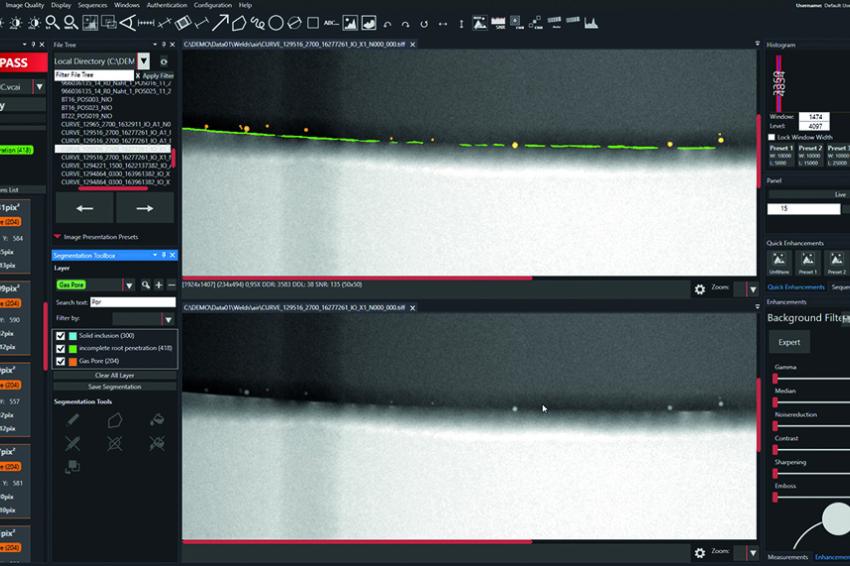
Task: Open settings gear of lower image viewer
Action: point(700,553)
